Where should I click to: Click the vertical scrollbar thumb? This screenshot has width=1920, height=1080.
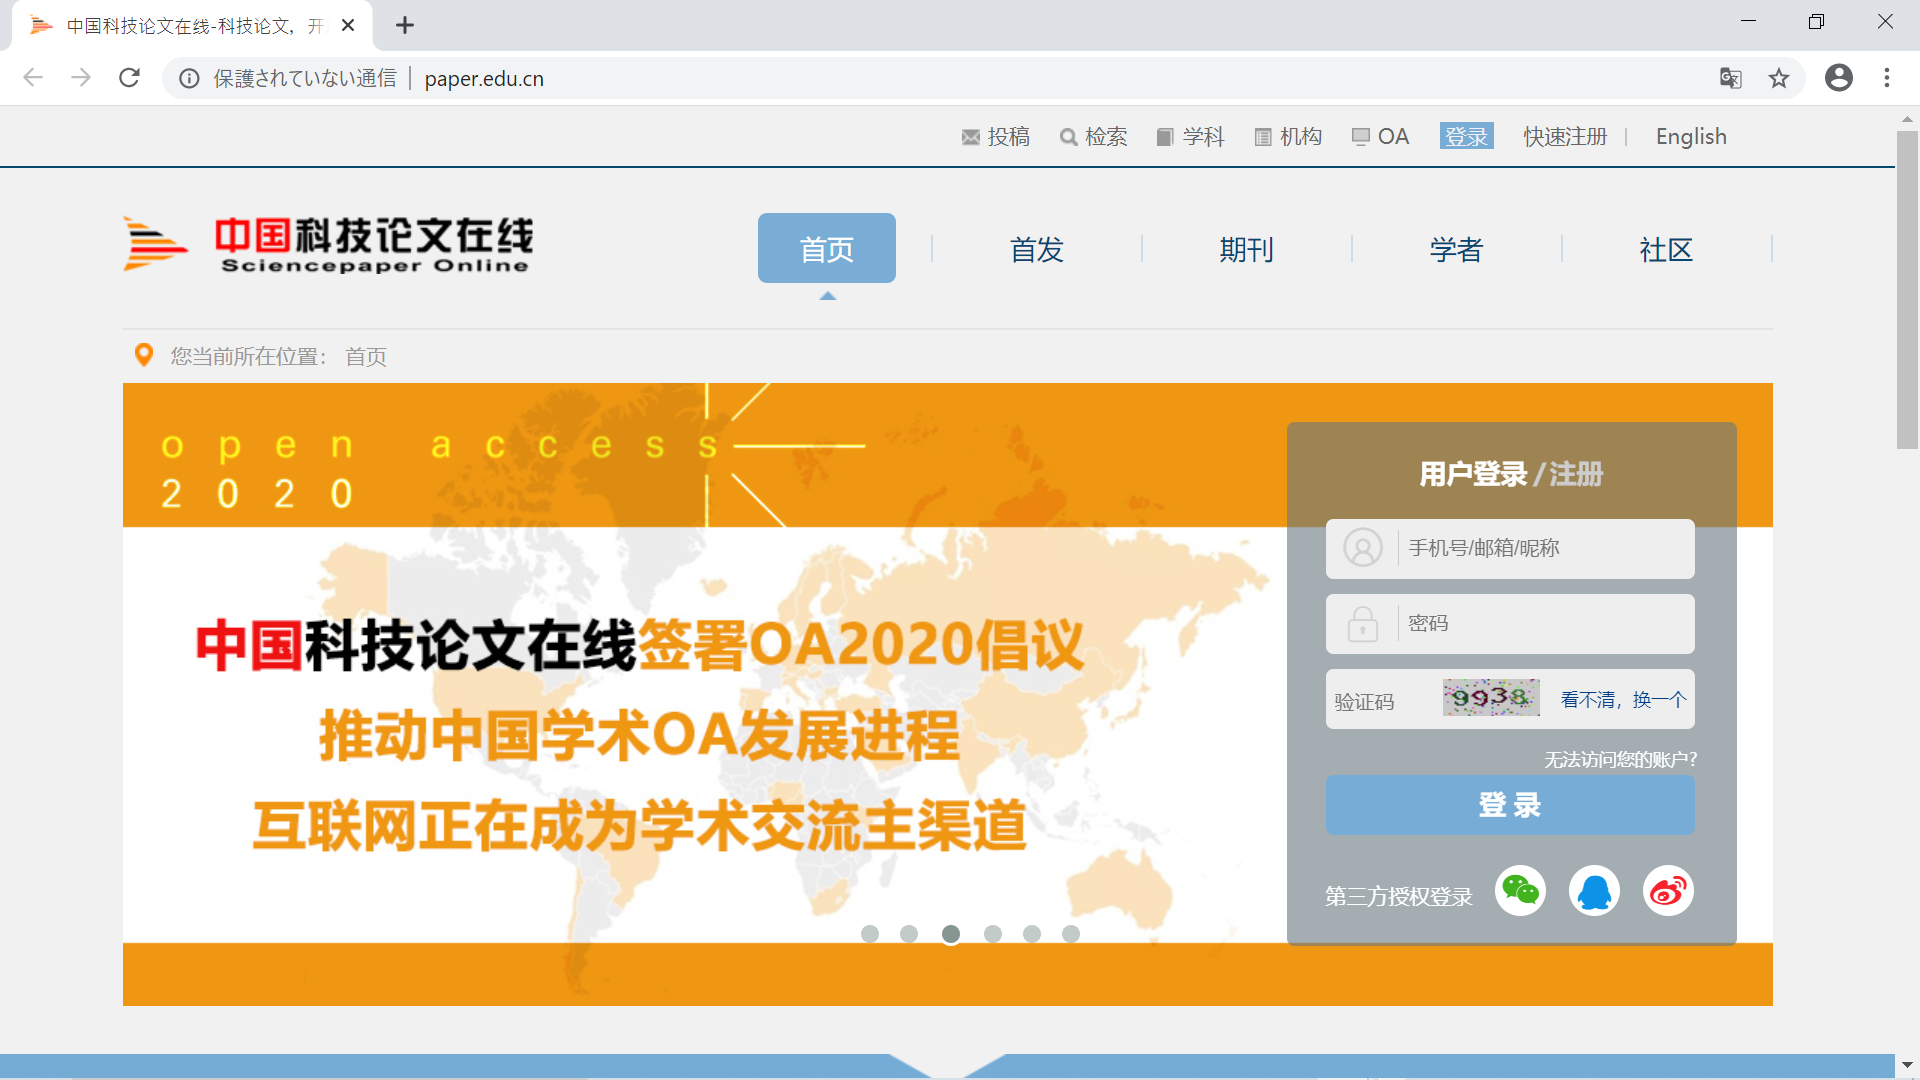(1907, 290)
